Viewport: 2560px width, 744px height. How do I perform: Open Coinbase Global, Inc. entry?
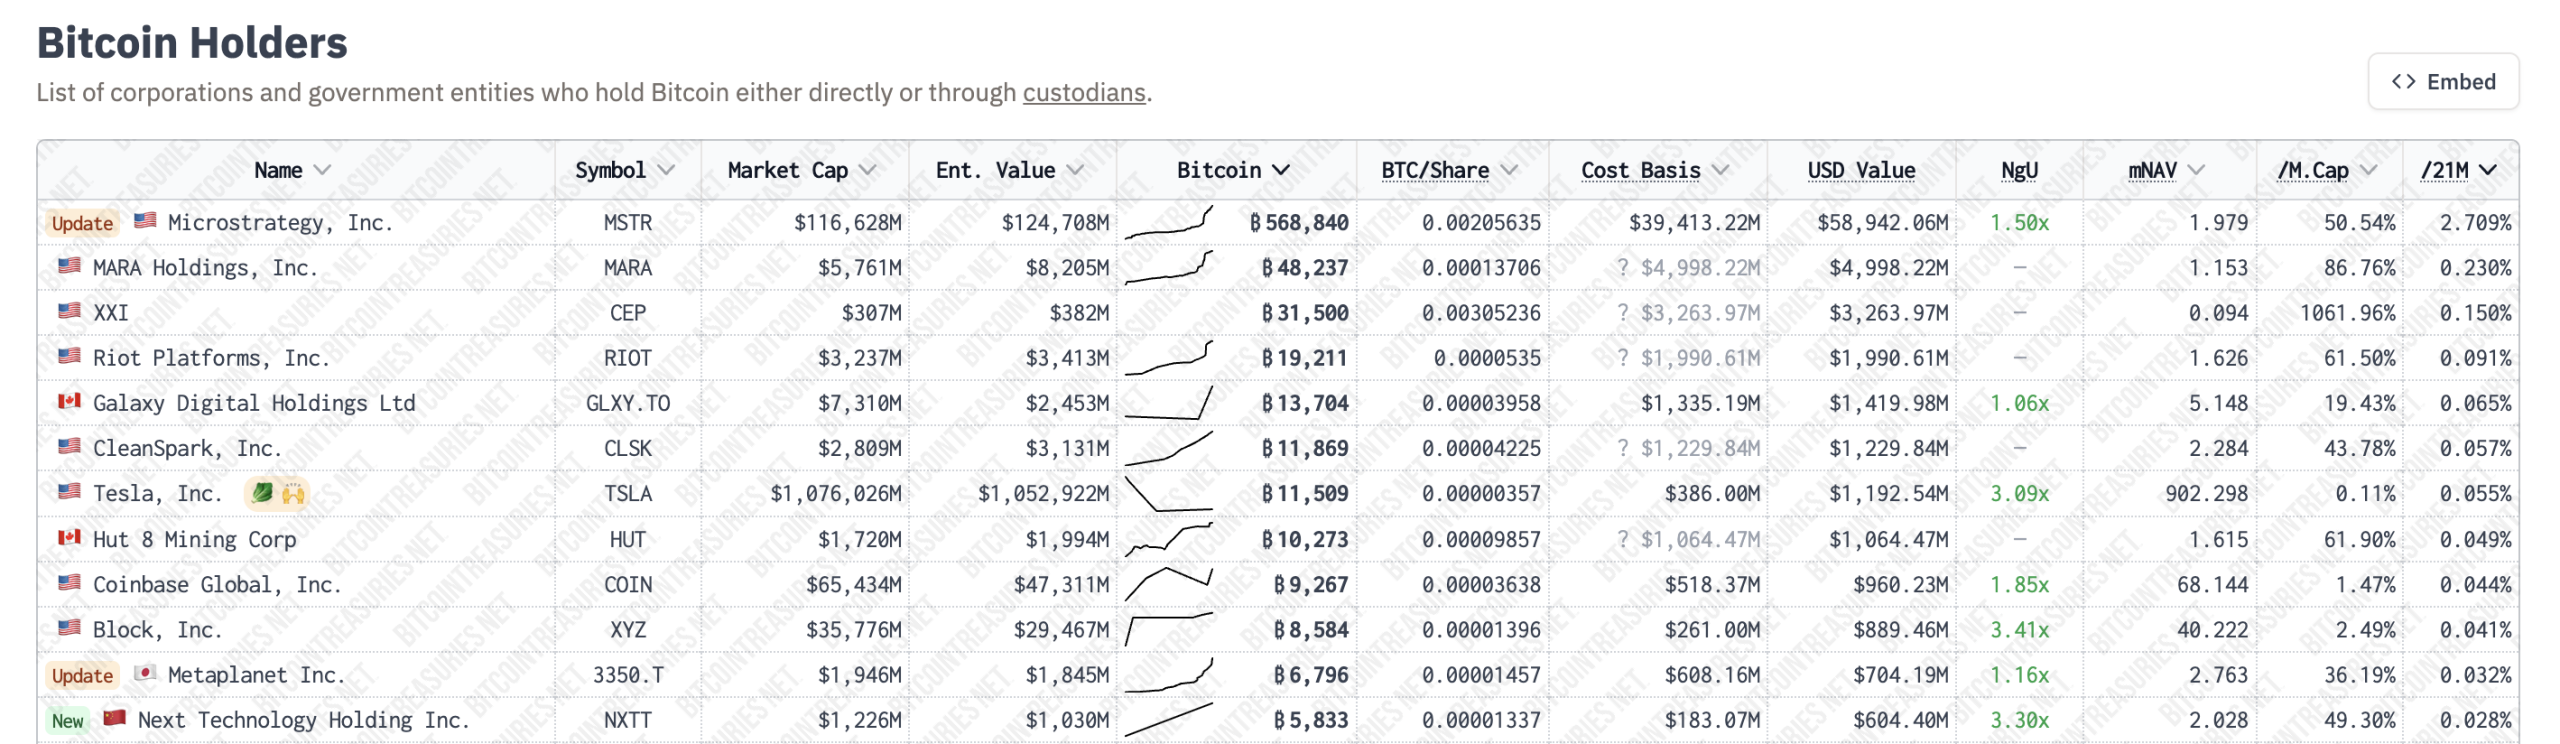click(x=217, y=584)
